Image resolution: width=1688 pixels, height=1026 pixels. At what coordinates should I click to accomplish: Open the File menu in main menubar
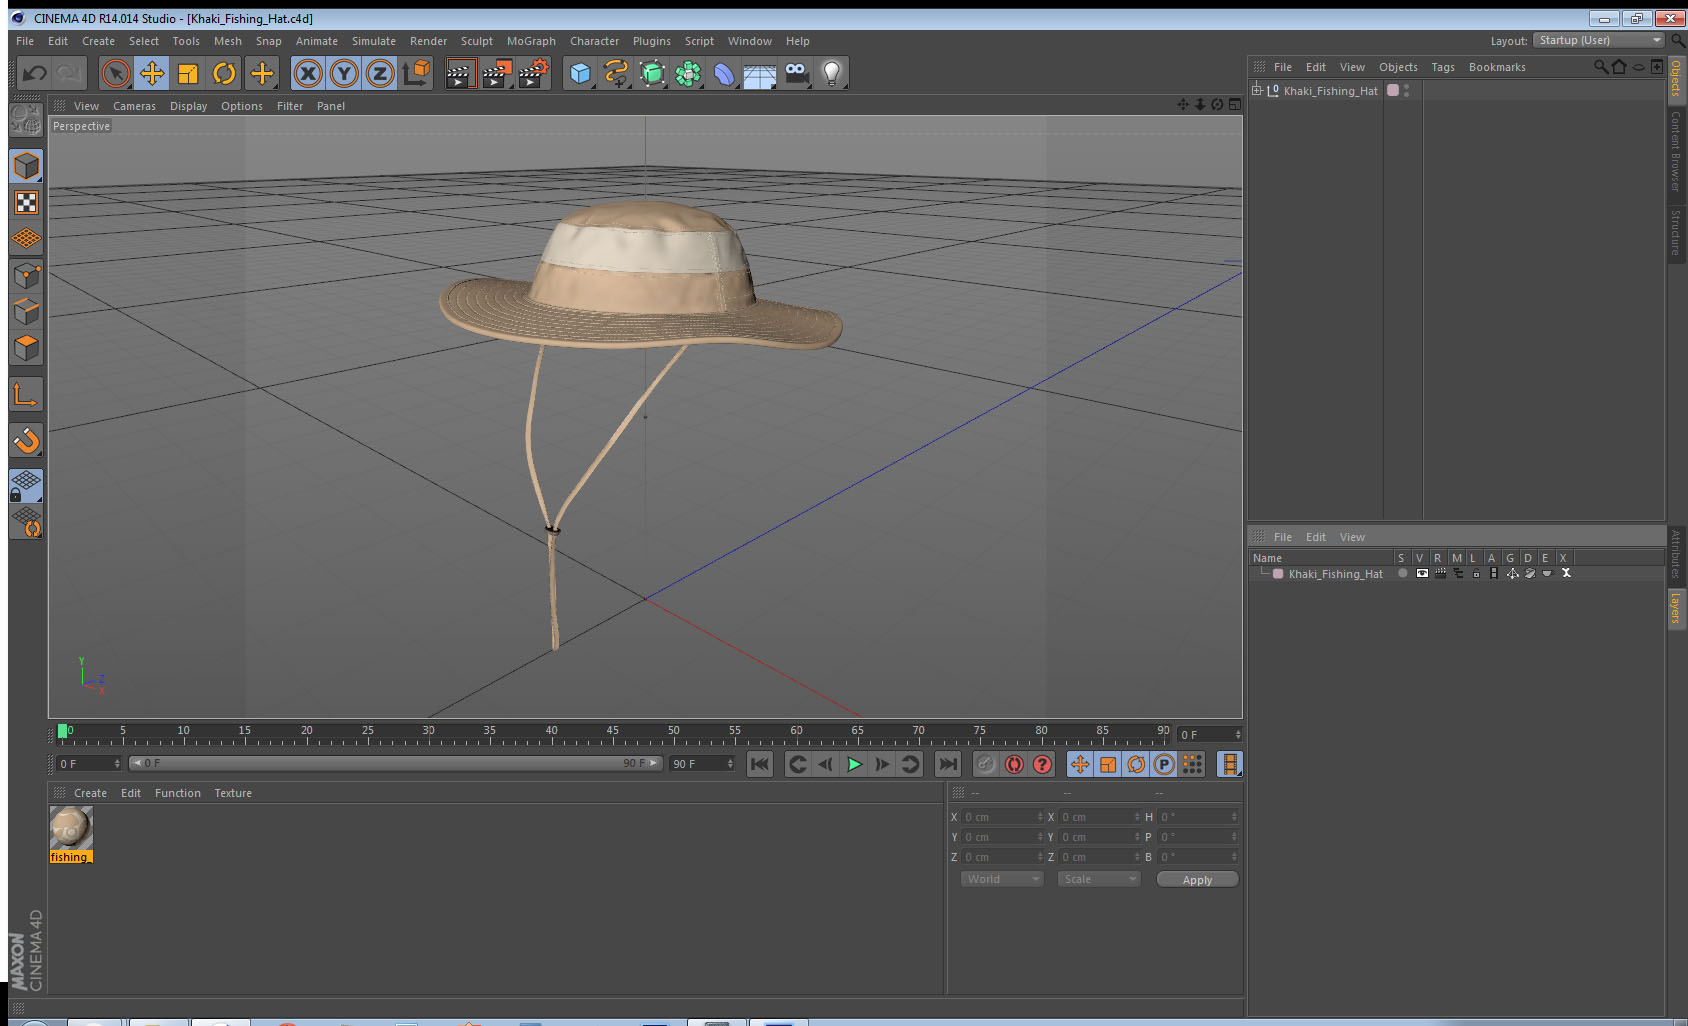pyautogui.click(x=25, y=41)
